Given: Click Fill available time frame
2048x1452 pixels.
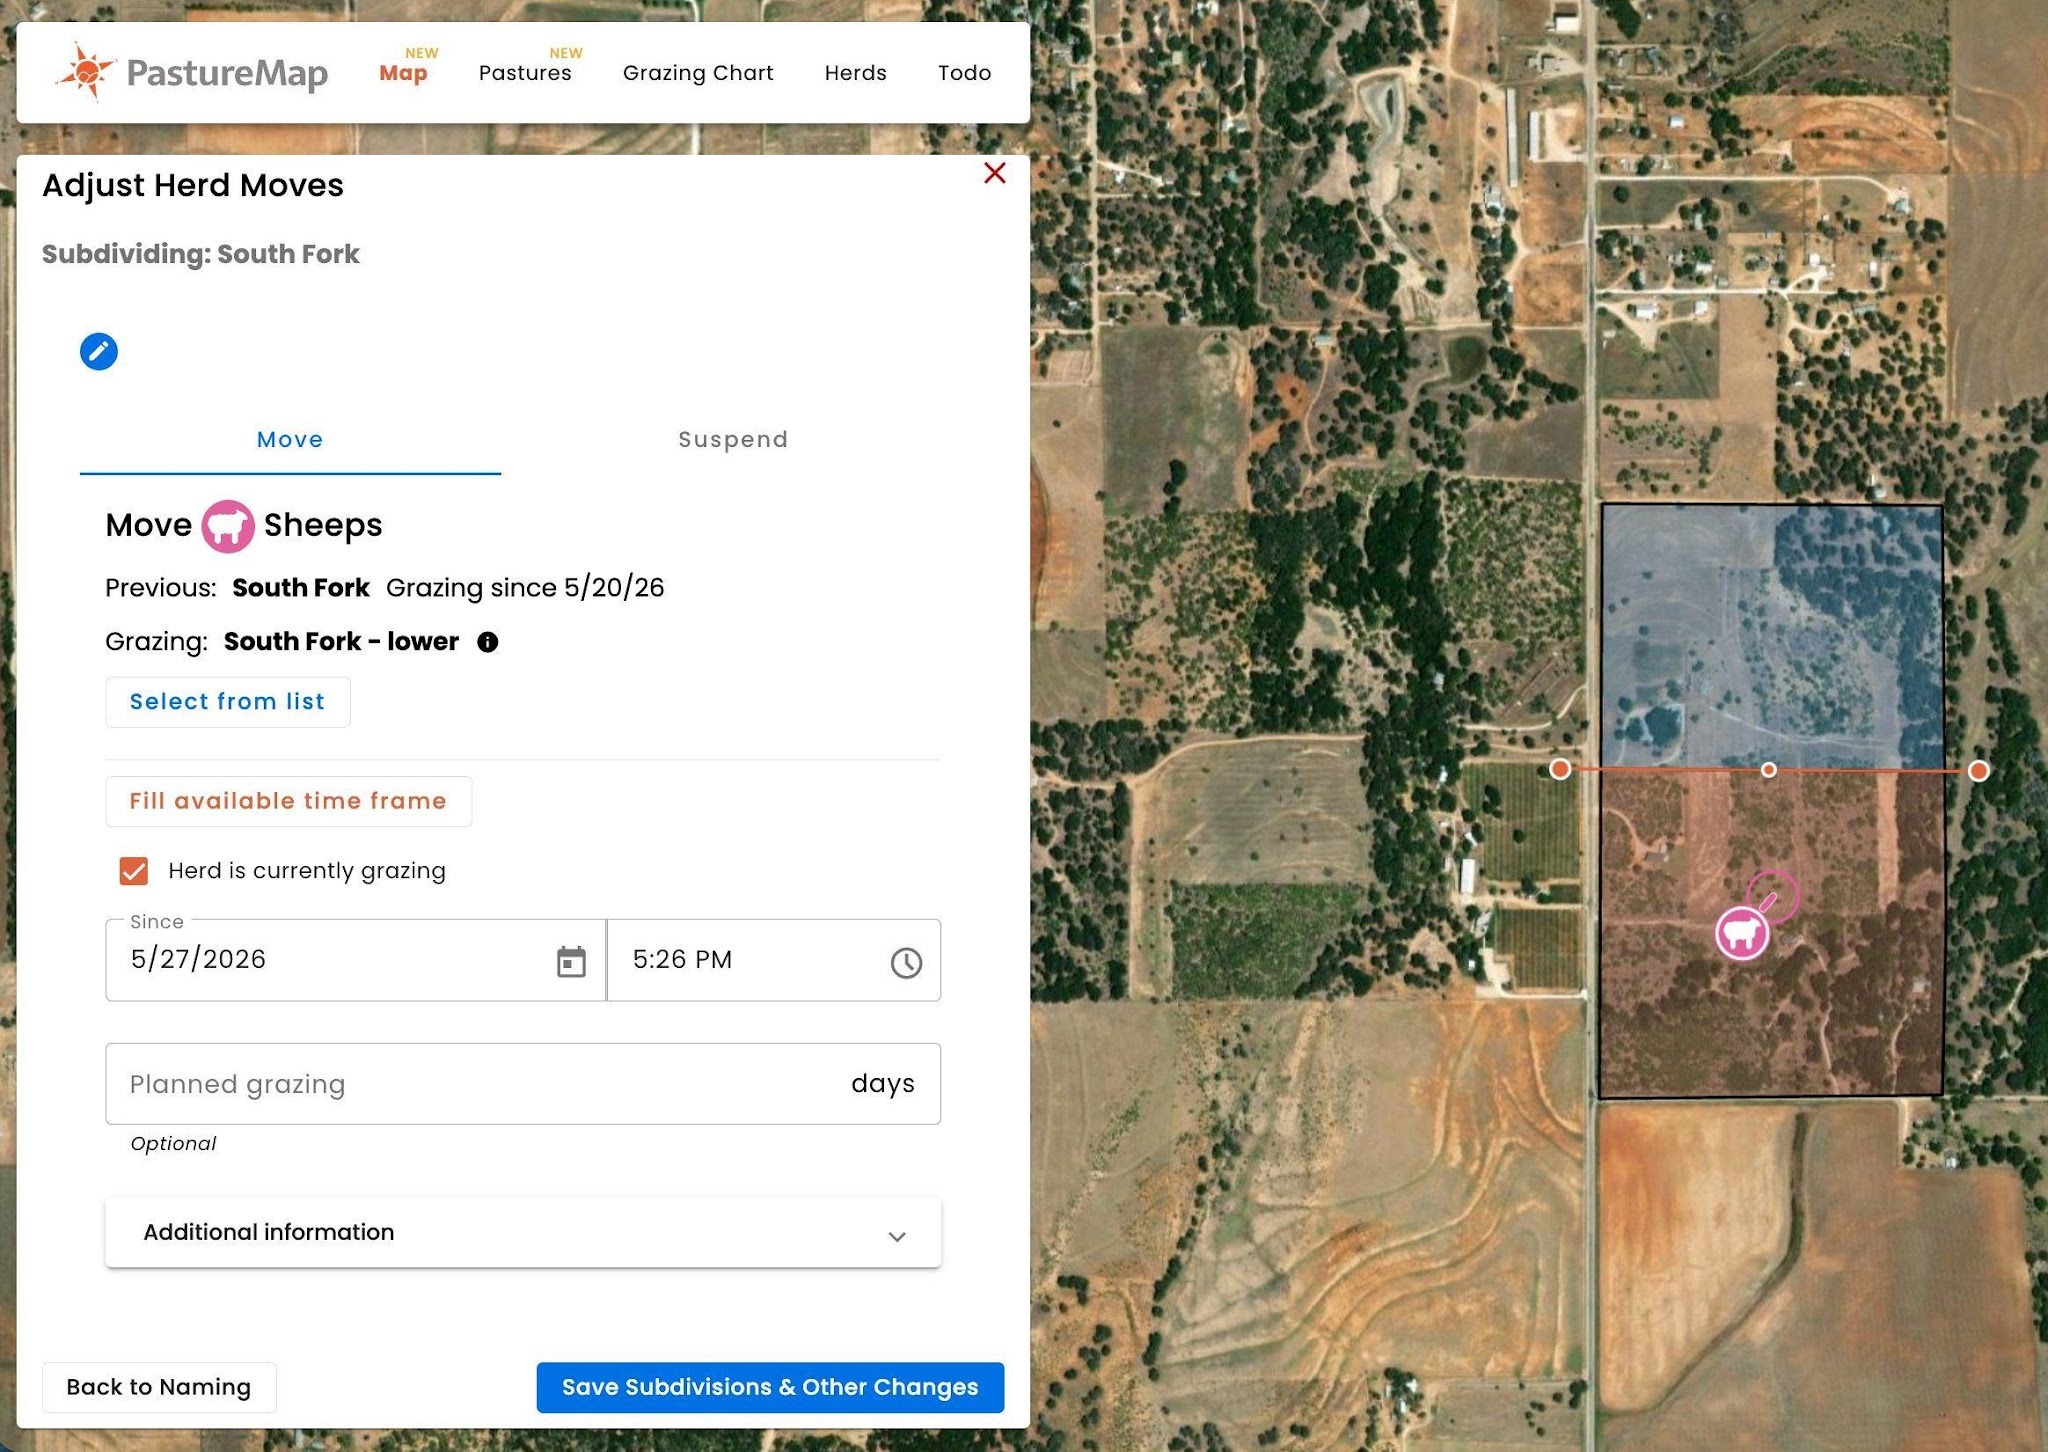Looking at the screenshot, I should tap(288, 801).
